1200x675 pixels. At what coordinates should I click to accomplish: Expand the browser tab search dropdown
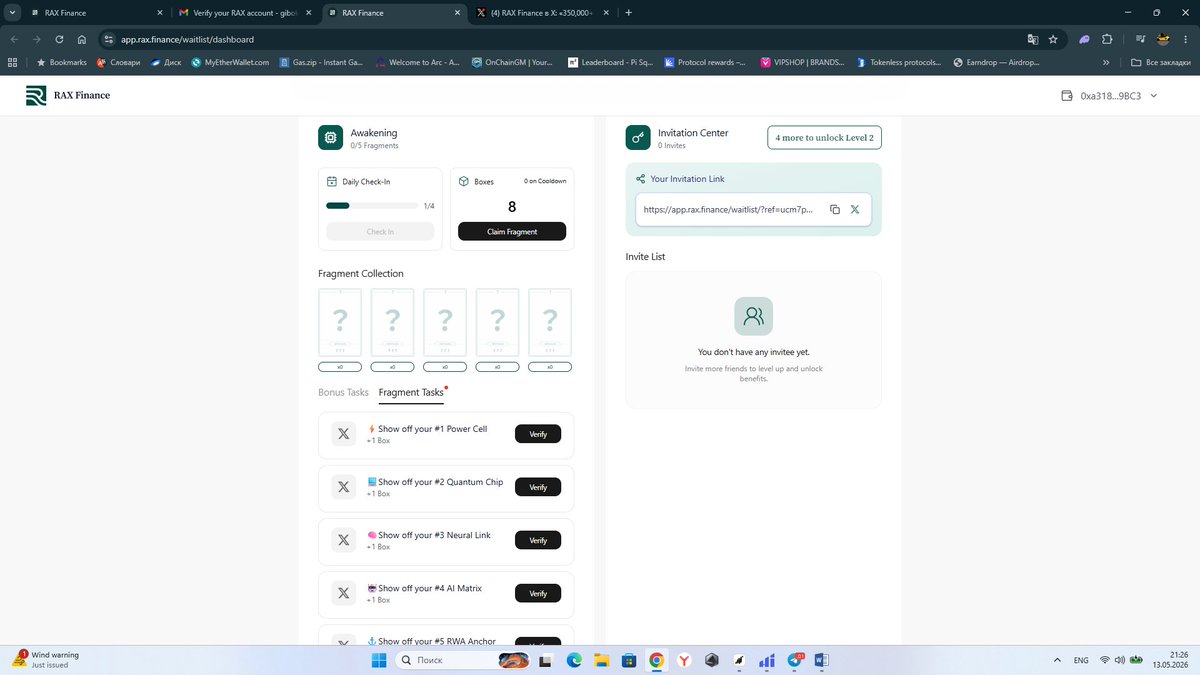pyautogui.click(x=12, y=13)
